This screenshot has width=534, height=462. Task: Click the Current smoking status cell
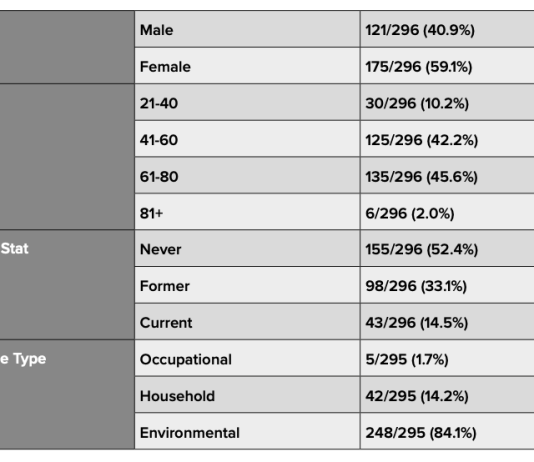247,322
